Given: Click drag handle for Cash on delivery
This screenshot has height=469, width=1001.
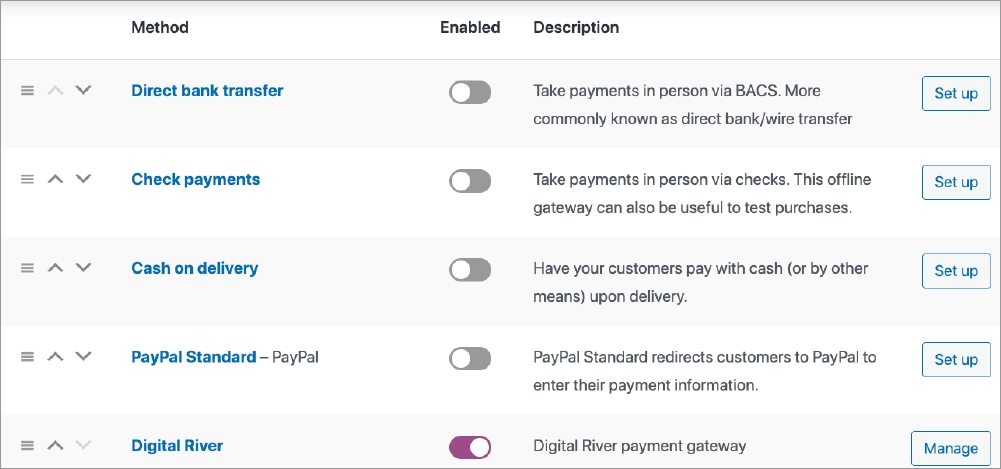Looking at the screenshot, I should pos(28,269).
